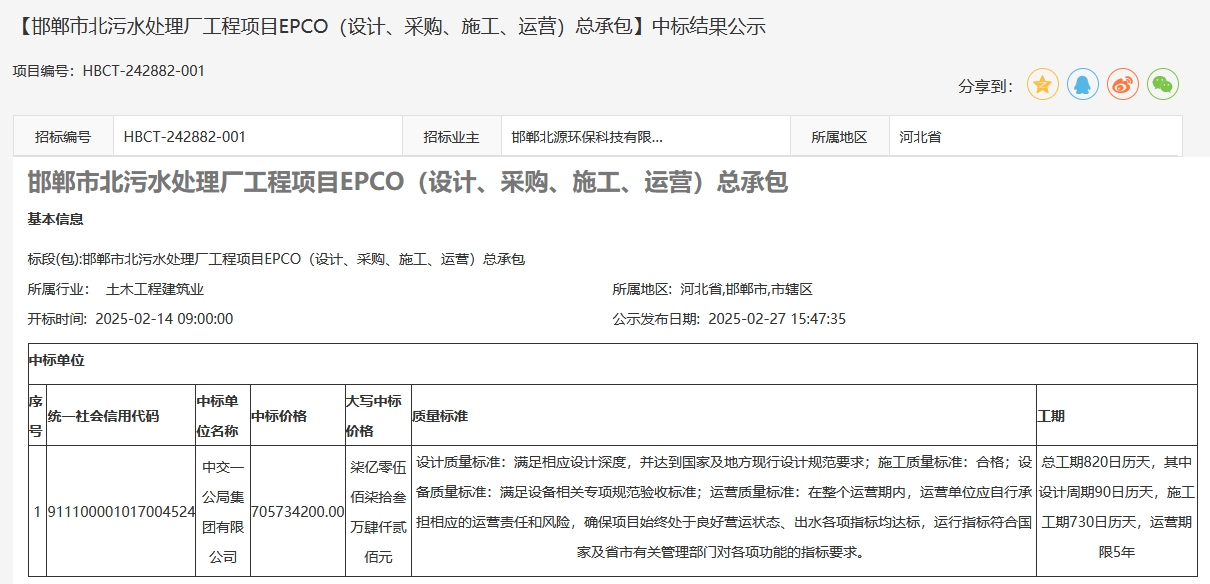Click the 中标价格 column header

click(x=279, y=416)
